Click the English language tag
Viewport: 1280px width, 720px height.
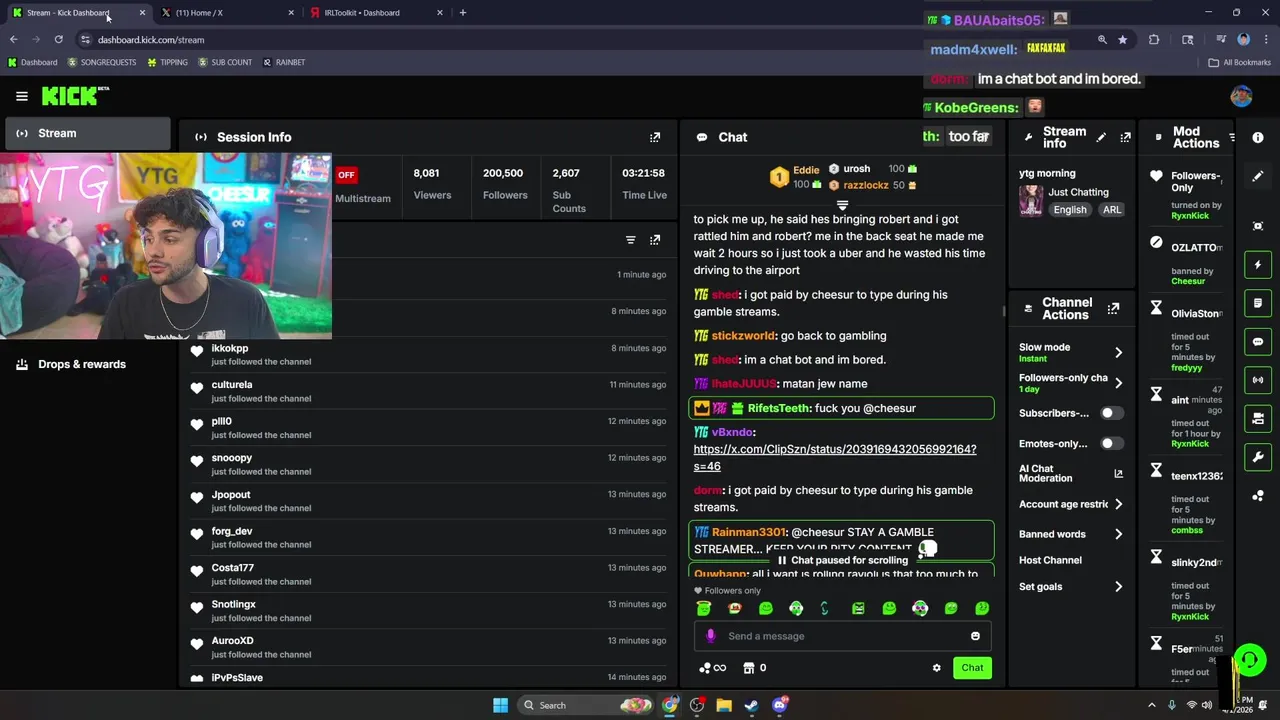click(1069, 210)
